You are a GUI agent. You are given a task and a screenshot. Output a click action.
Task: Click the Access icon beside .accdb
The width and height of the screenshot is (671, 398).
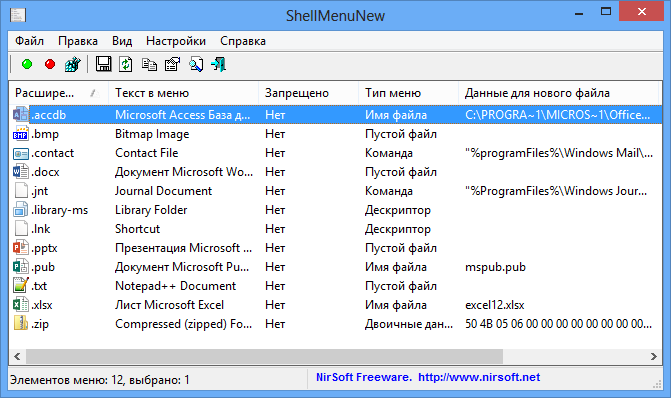21,114
